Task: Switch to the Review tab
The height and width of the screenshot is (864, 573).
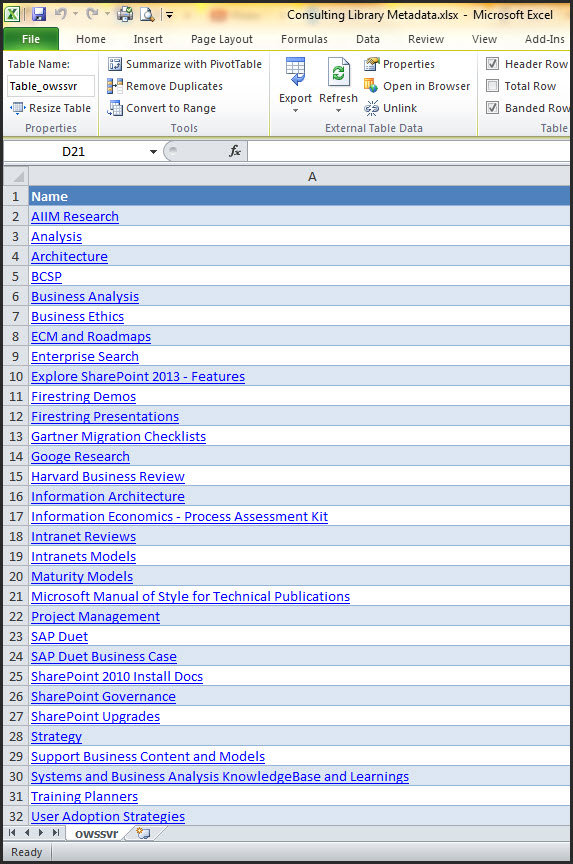Action: click(x=426, y=39)
